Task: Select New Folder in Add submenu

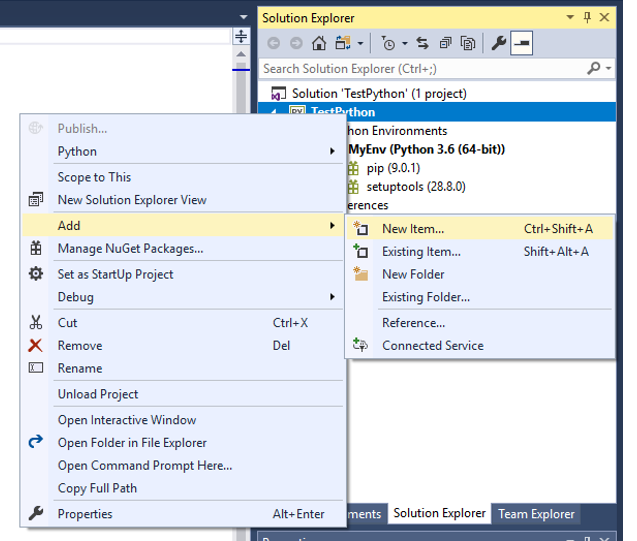Action: (480, 274)
